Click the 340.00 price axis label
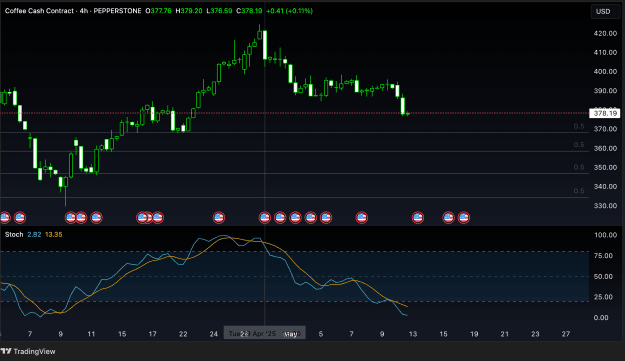The height and width of the screenshot is (361, 625). point(605,186)
